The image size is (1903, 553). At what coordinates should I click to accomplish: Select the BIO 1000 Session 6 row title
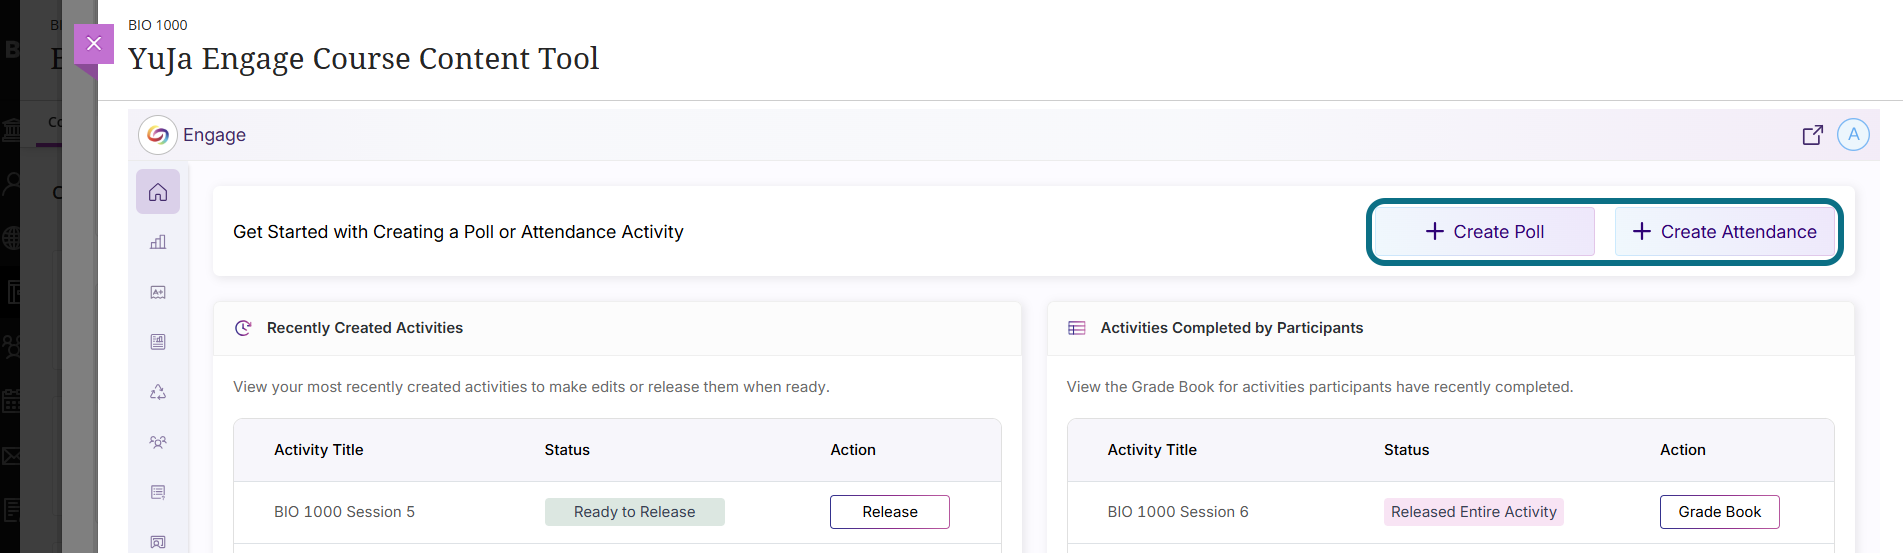click(x=1178, y=512)
